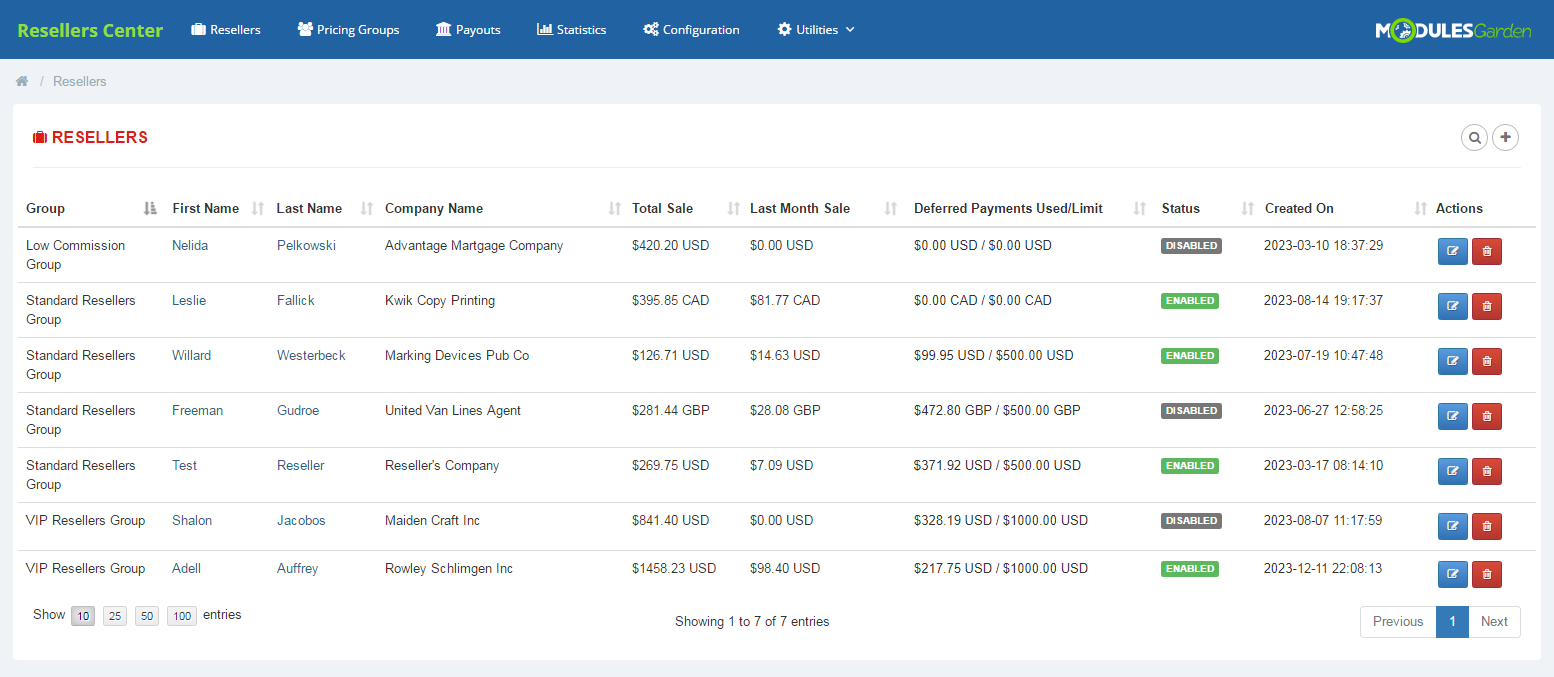Open the Utilities dropdown menu
Screen dimensions: 1554x677
coord(815,29)
